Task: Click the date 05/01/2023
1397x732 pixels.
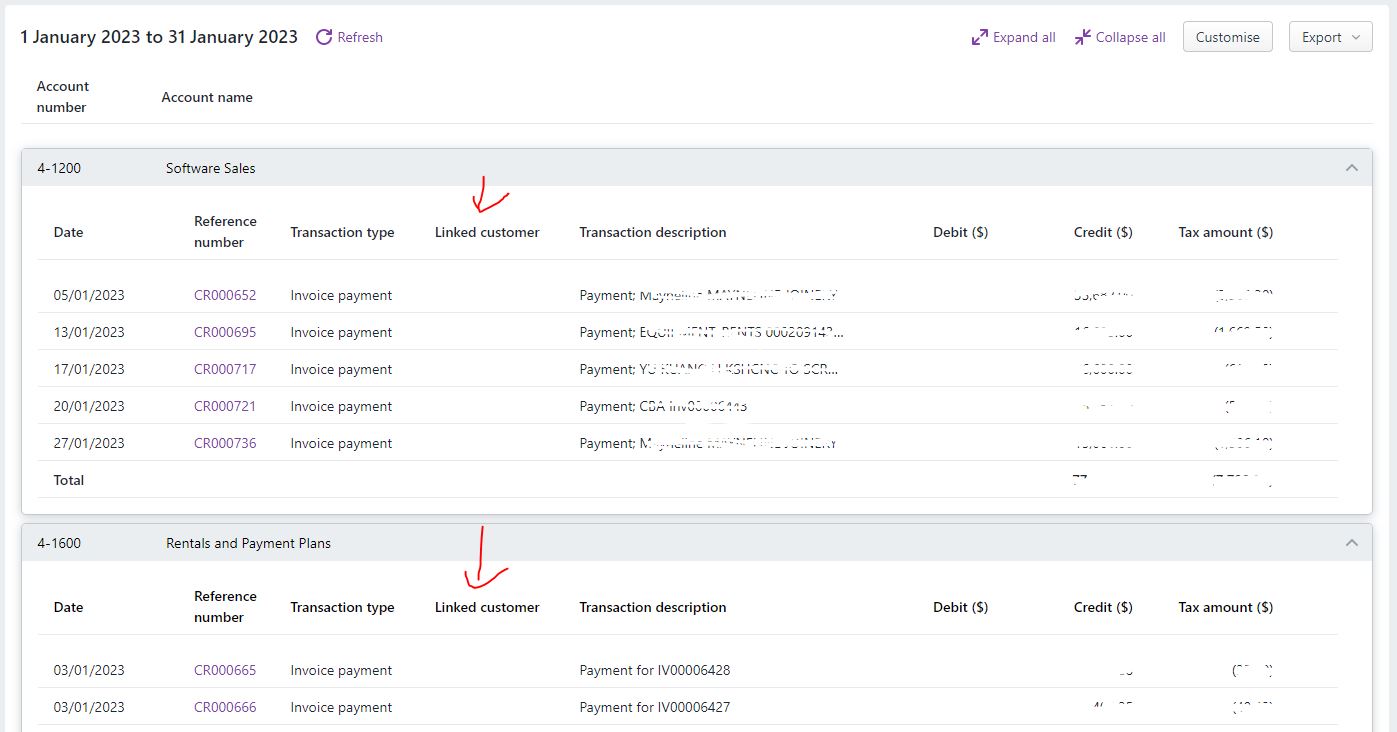Action: [x=89, y=295]
